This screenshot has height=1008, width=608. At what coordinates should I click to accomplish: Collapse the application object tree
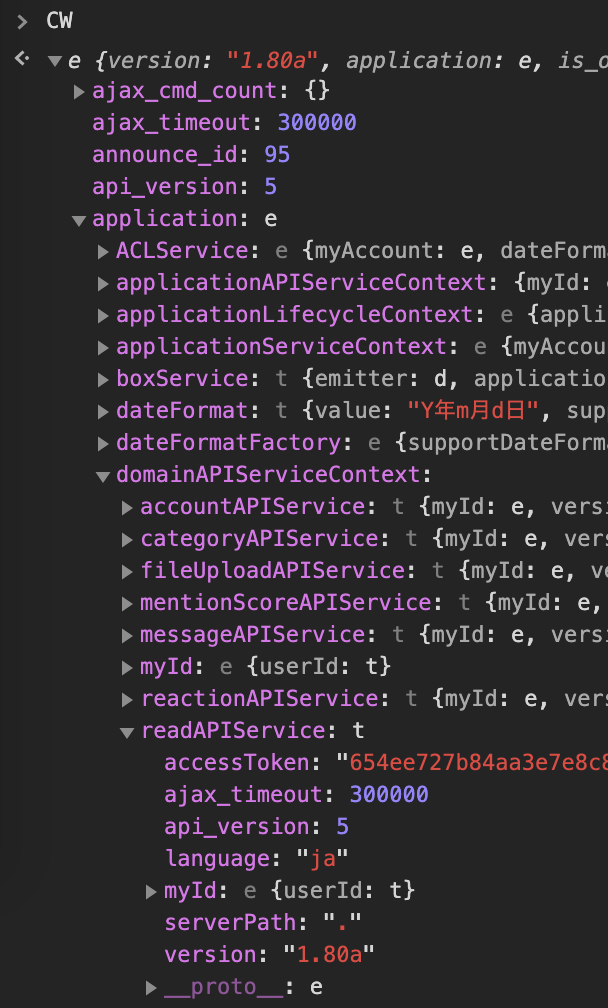pos(79,220)
